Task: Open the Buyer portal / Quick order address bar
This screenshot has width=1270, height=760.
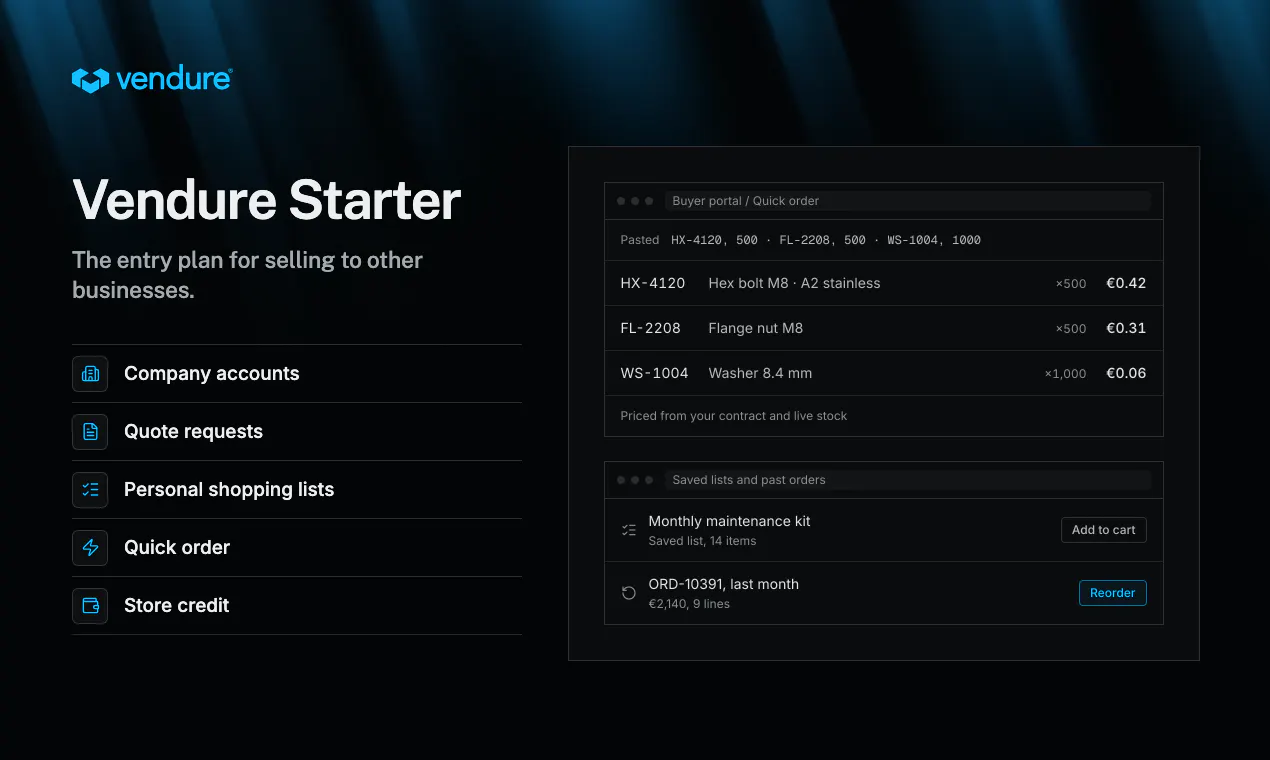Action: tap(907, 201)
